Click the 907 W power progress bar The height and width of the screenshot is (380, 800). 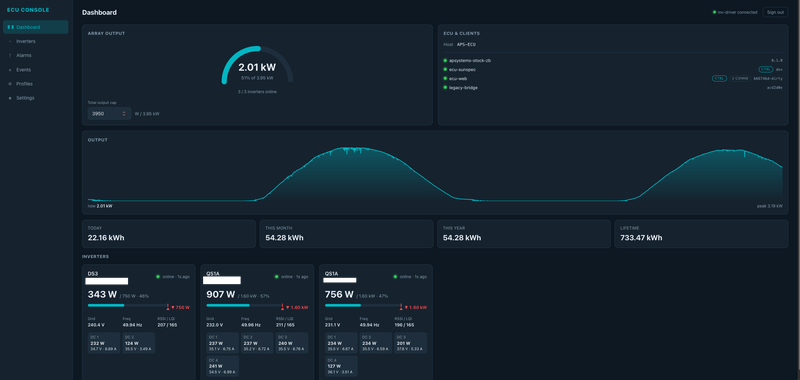tap(244, 305)
